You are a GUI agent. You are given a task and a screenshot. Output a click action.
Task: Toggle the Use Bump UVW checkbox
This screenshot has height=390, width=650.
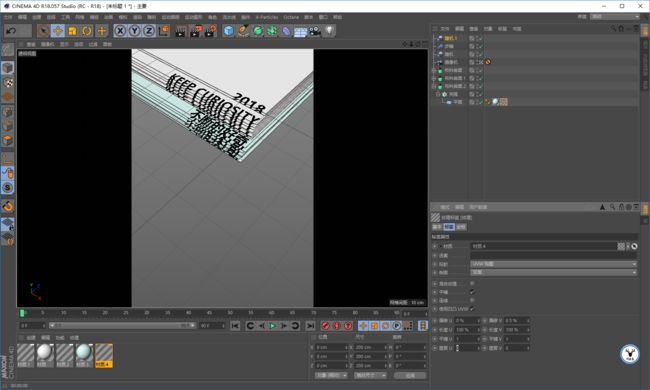point(472,309)
